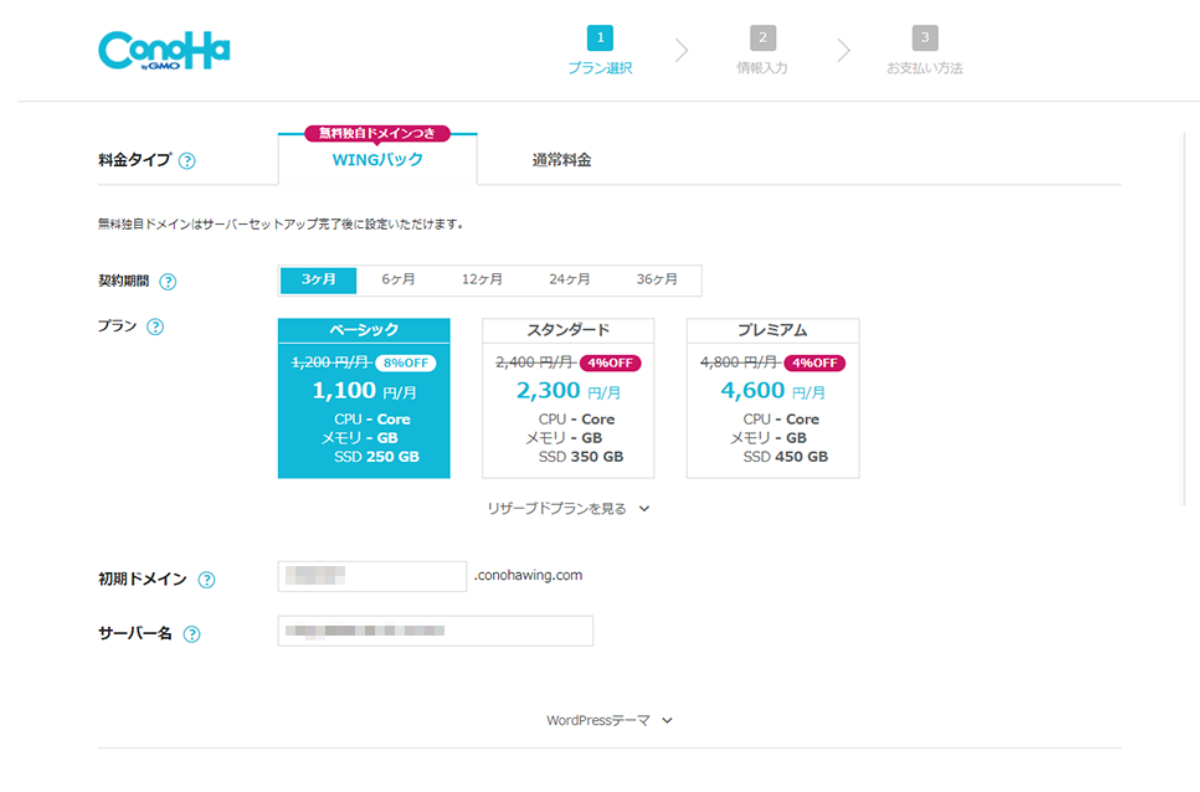Click step 2 情報入力 indicator

[x=762, y=52]
